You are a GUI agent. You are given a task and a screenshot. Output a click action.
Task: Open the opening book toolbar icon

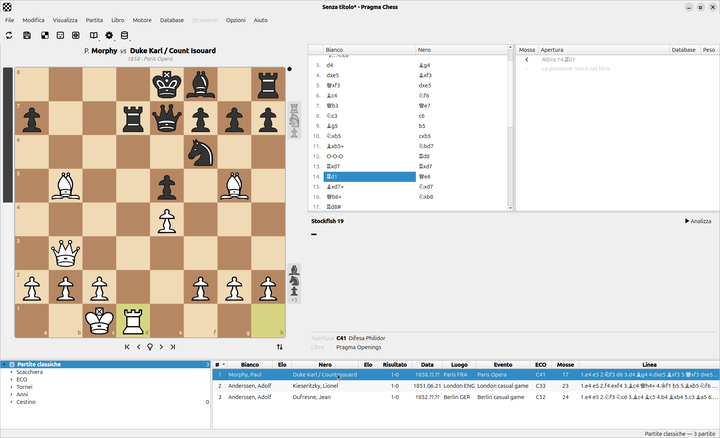(x=94, y=35)
